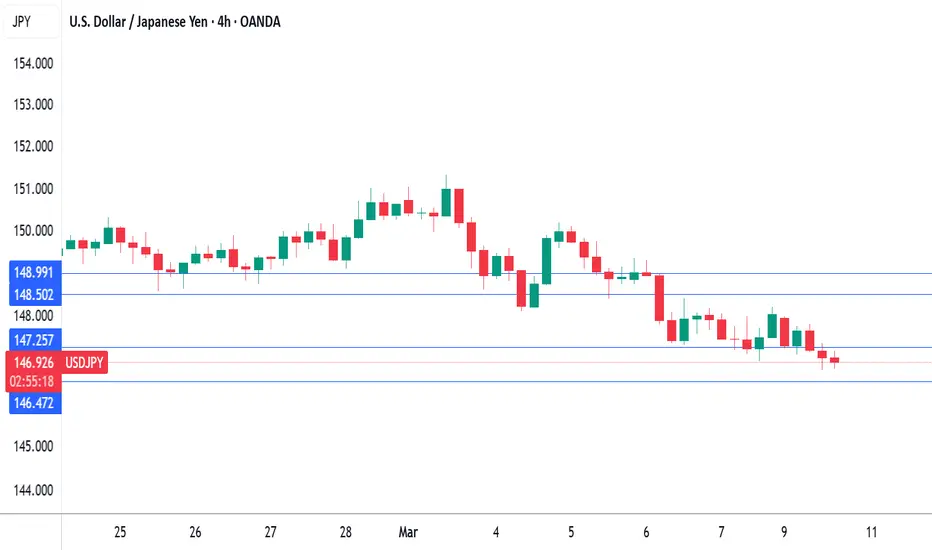932x550 pixels.
Task: Click the 145.000 price scale label
Action: tap(33, 446)
